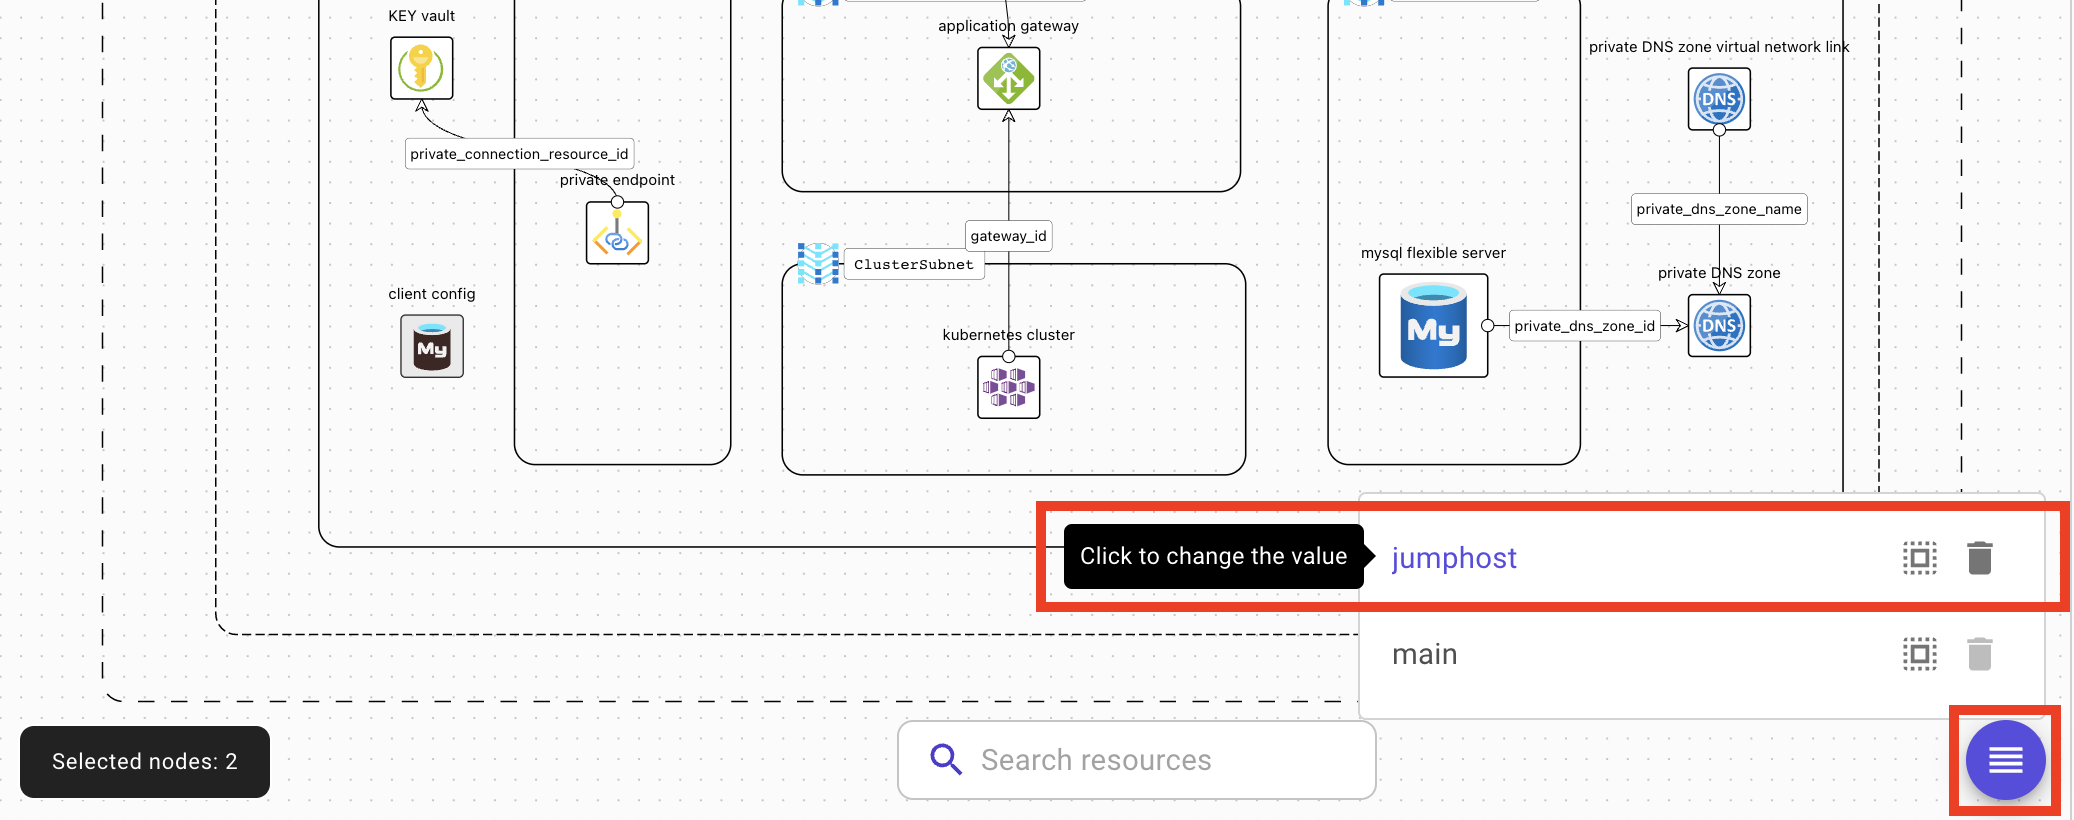Viewport: 2074px width, 820px height.
Task: Click the client config MySQL icon
Action: pos(432,346)
